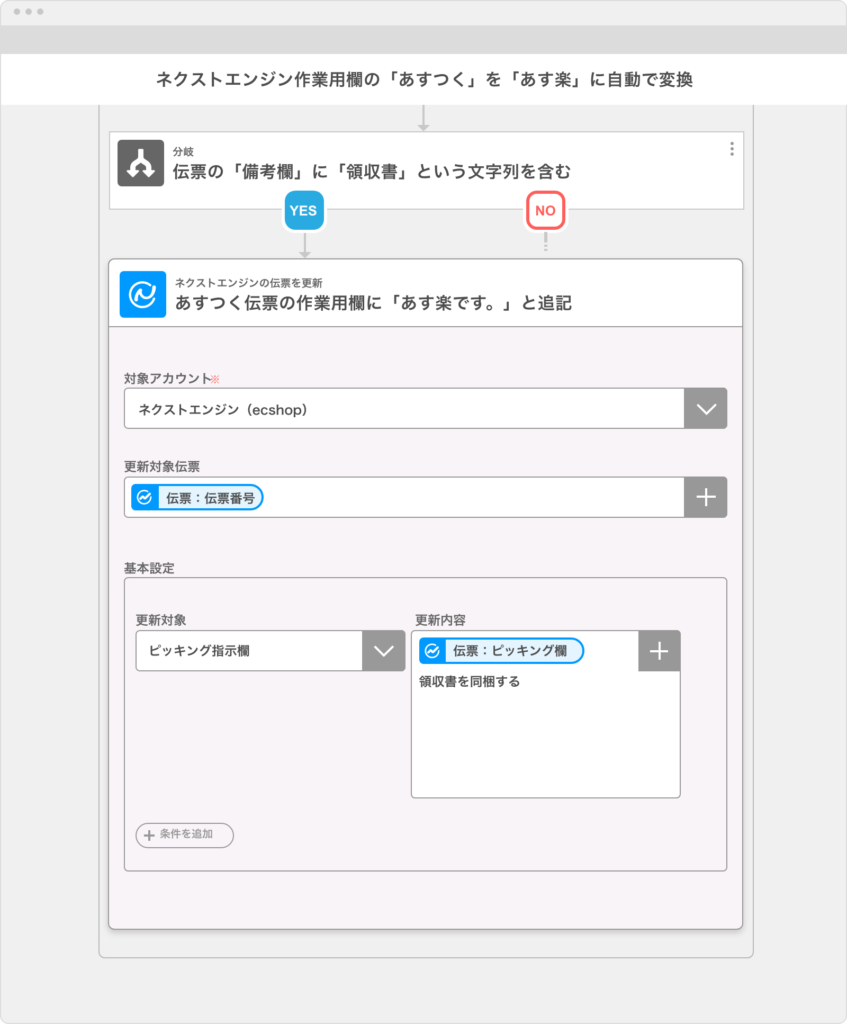The height and width of the screenshot is (1024, 847).
Task: Expand the 更新対象 ピッキング指示欄 dropdown arrow
Action: [x=383, y=650]
